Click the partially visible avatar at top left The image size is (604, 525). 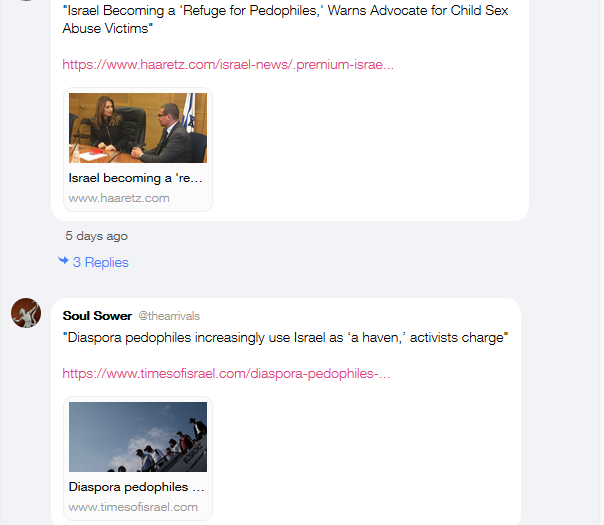coord(26,1)
